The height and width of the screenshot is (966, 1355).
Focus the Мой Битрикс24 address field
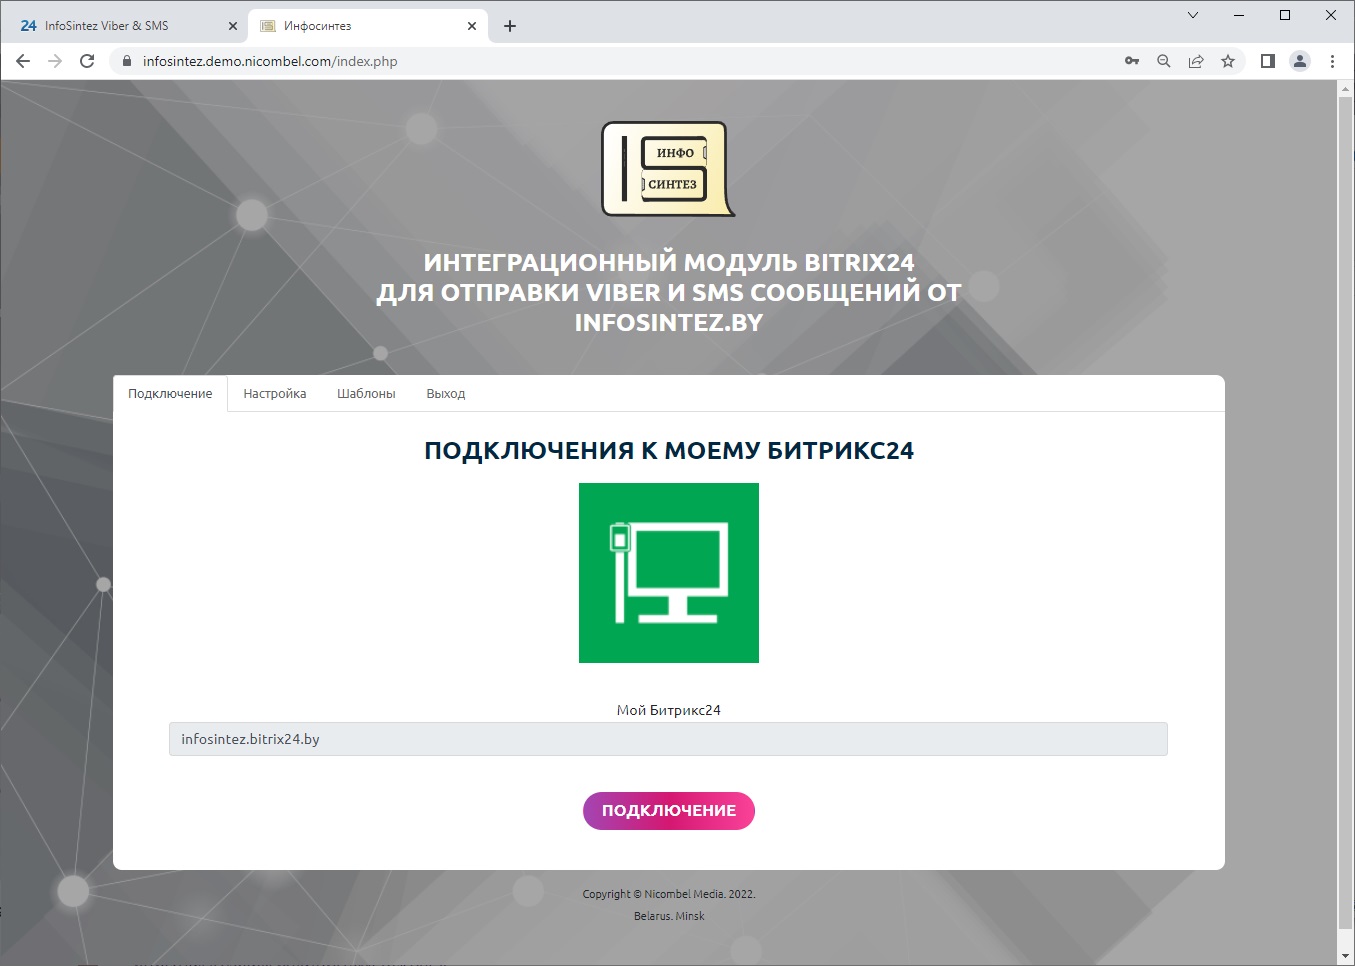coord(668,739)
